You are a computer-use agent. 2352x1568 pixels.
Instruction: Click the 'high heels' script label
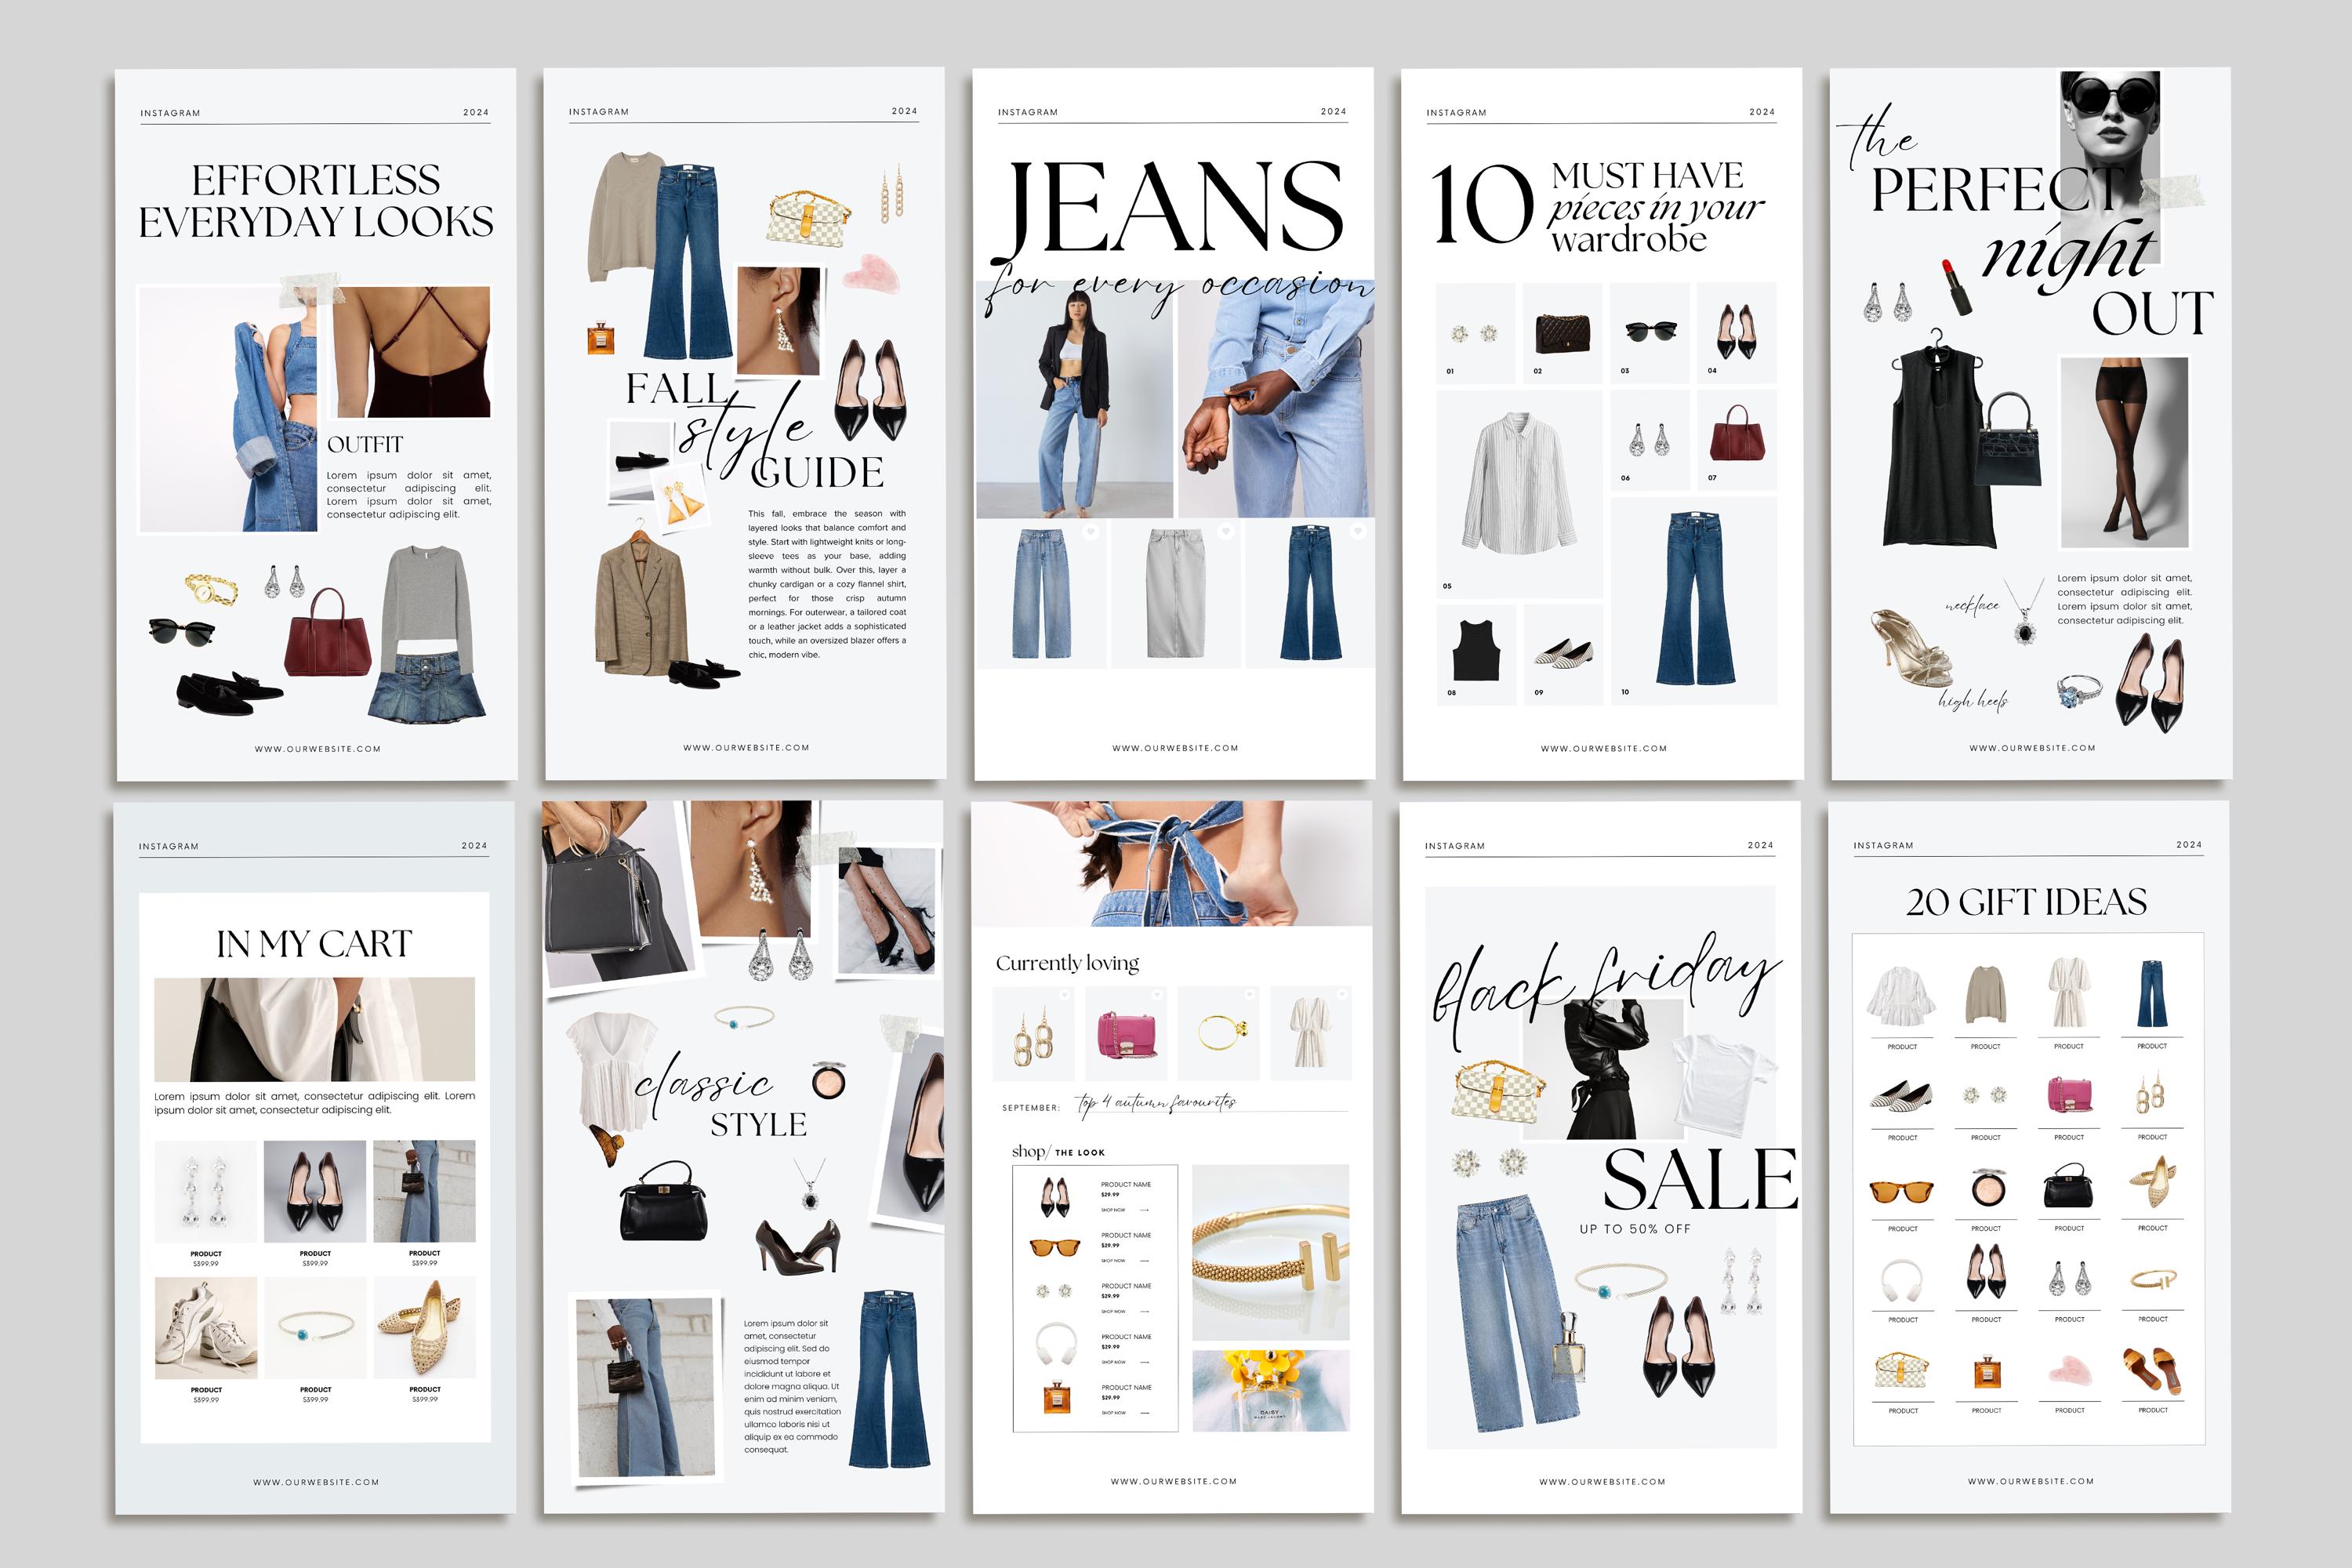click(1973, 701)
